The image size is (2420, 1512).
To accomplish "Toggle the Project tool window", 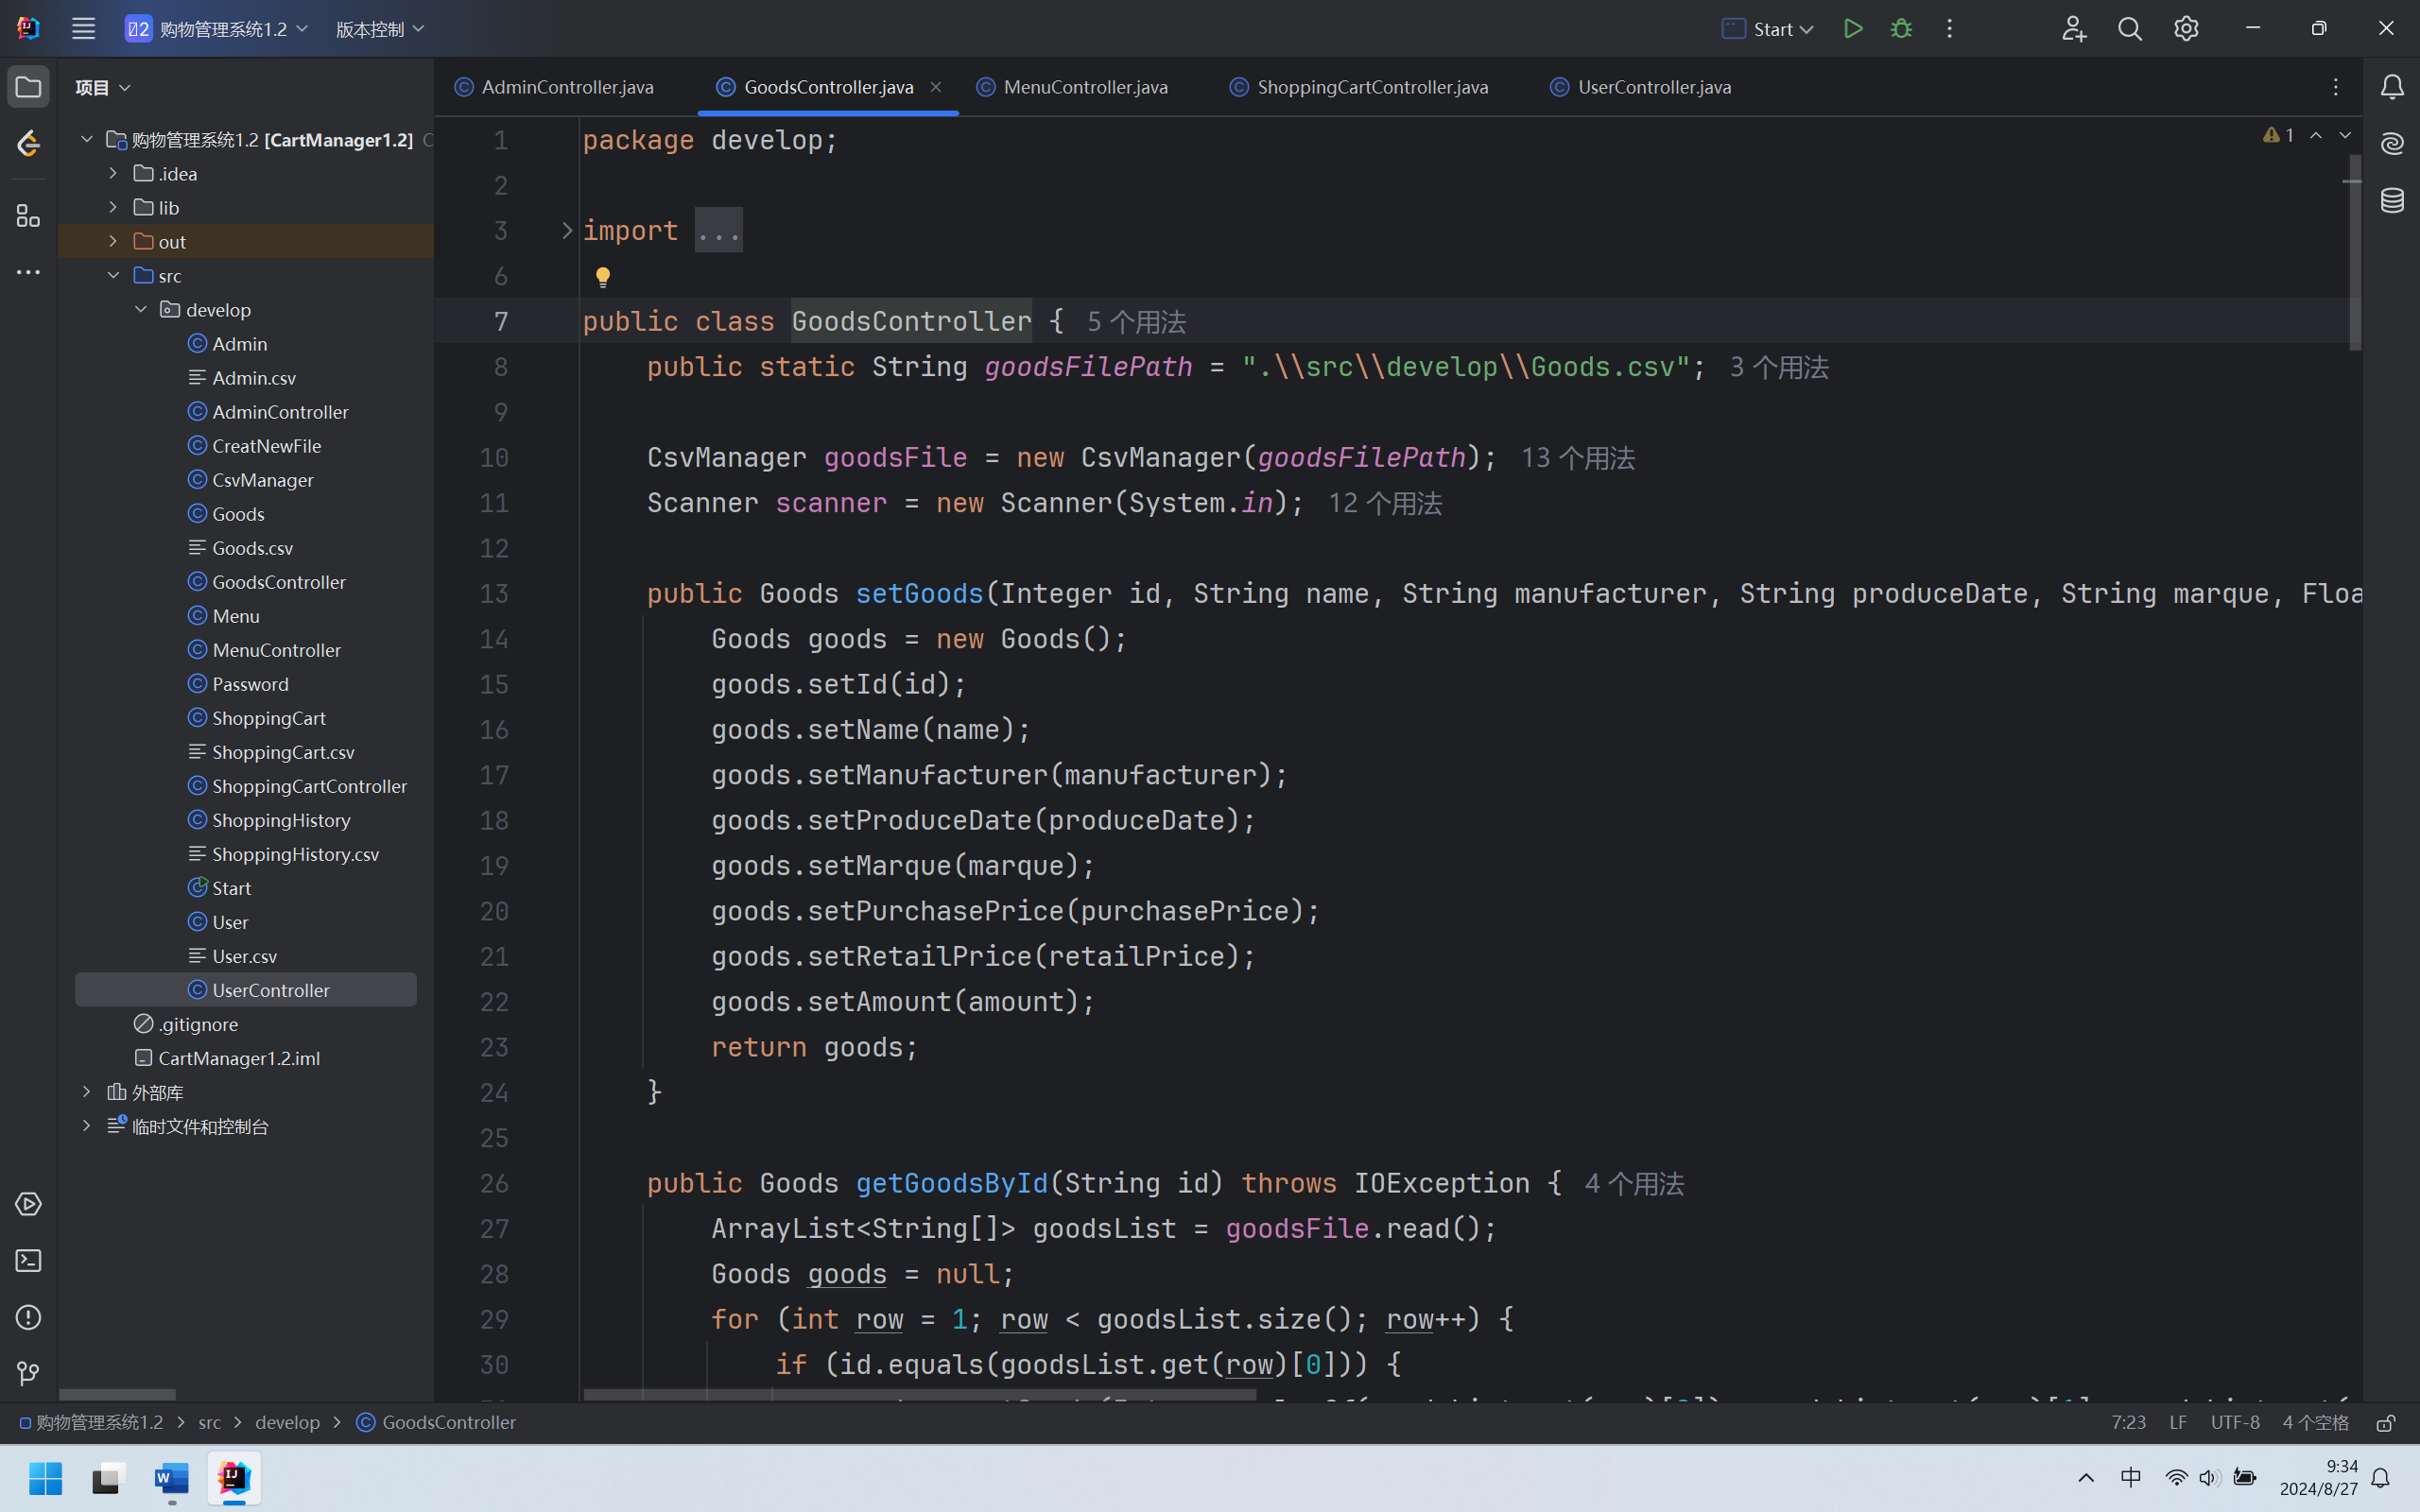I will (x=28, y=87).
